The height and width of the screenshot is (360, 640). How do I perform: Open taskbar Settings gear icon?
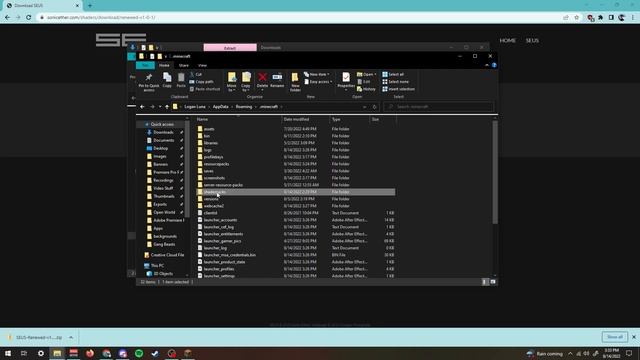point(41,353)
